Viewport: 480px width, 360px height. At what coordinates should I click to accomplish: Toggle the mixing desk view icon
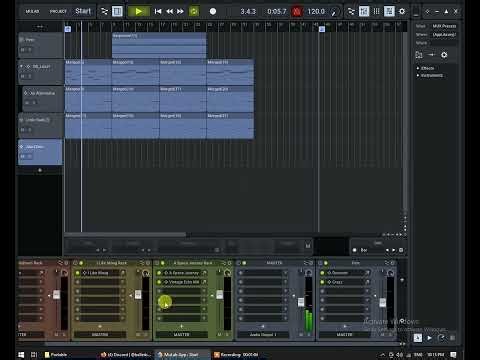[x=364, y=11]
